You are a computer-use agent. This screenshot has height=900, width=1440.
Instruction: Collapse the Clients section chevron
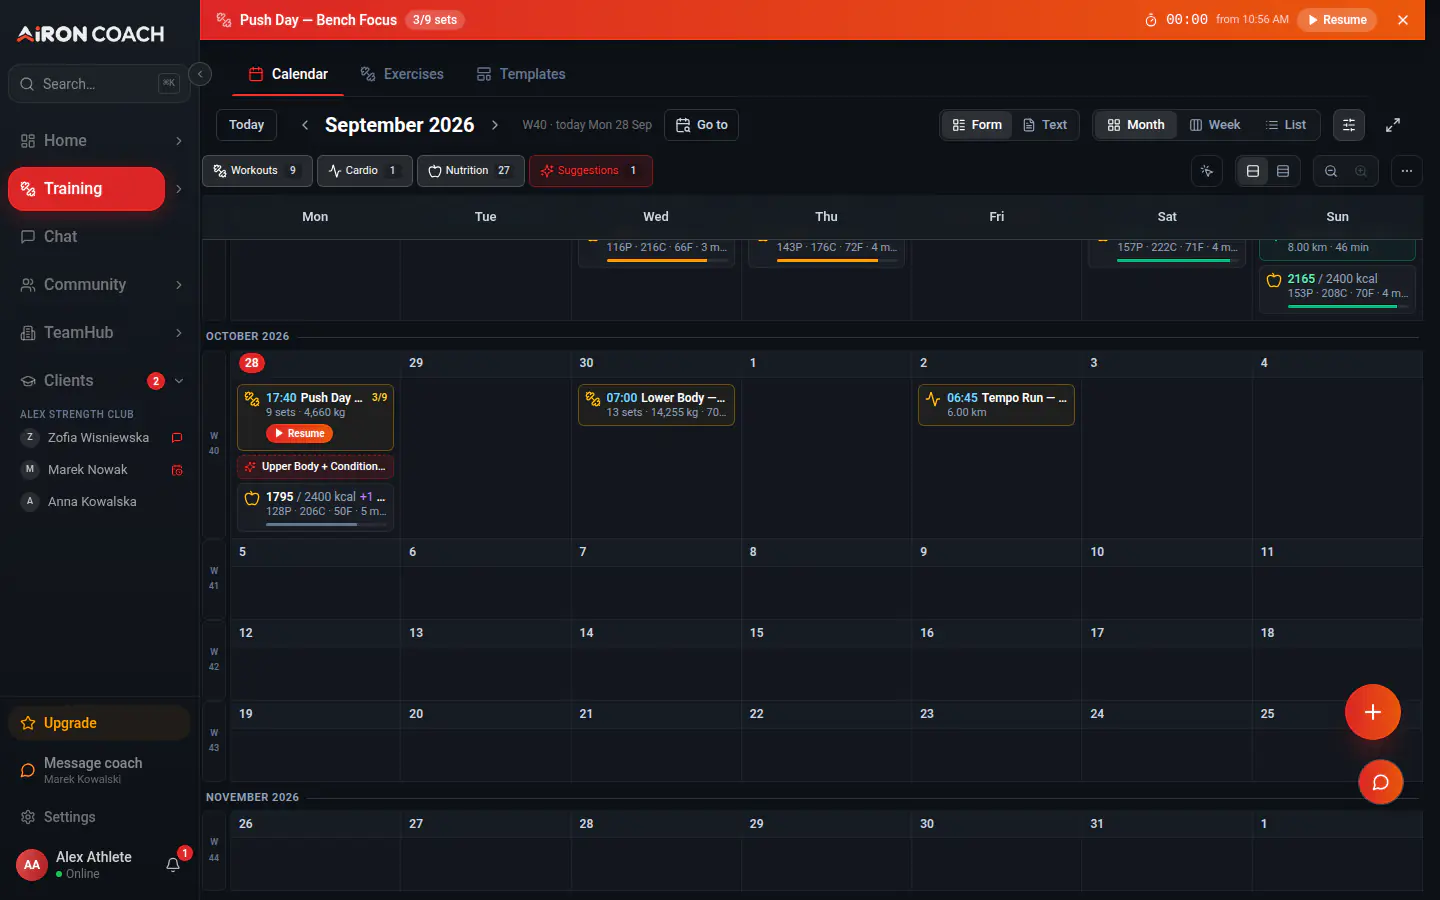179,381
